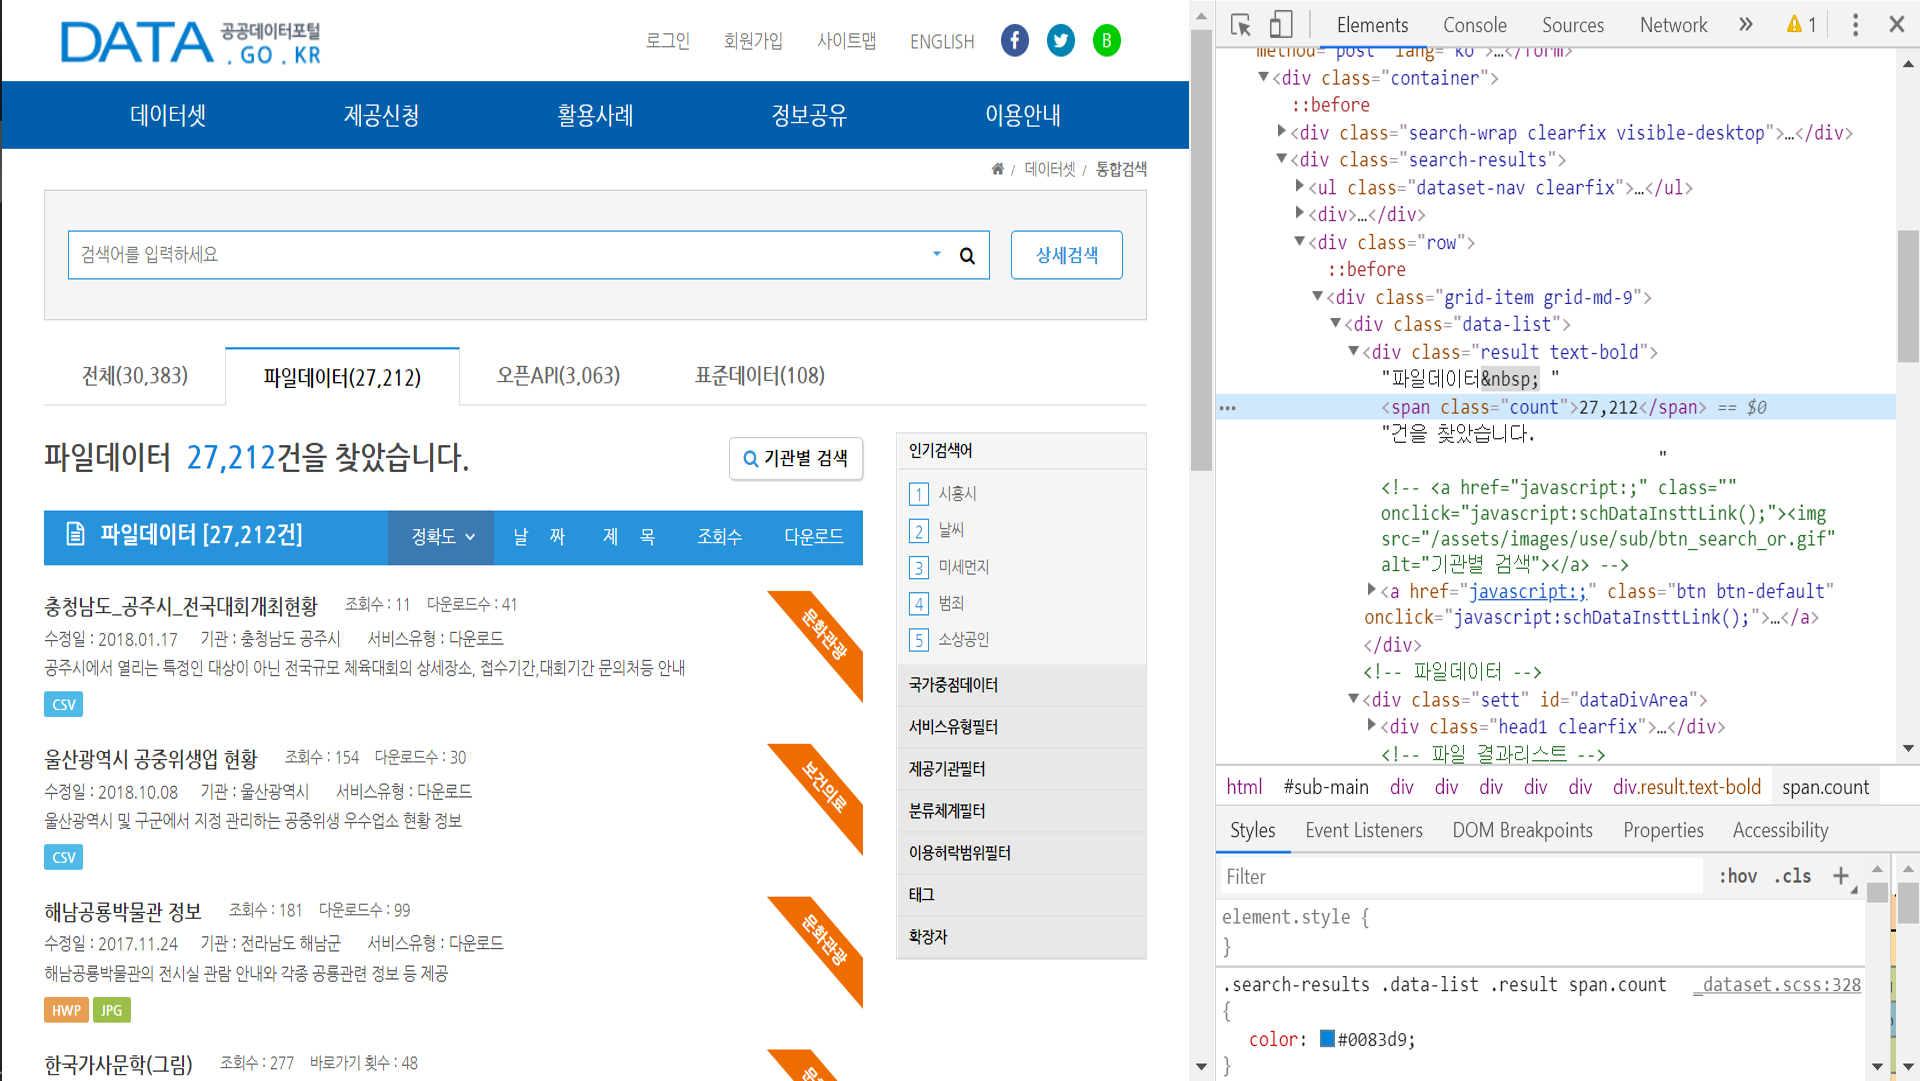1920x1081 pixels.
Task: Open the 정확도 sort dropdown
Action: pyautogui.click(x=442, y=537)
